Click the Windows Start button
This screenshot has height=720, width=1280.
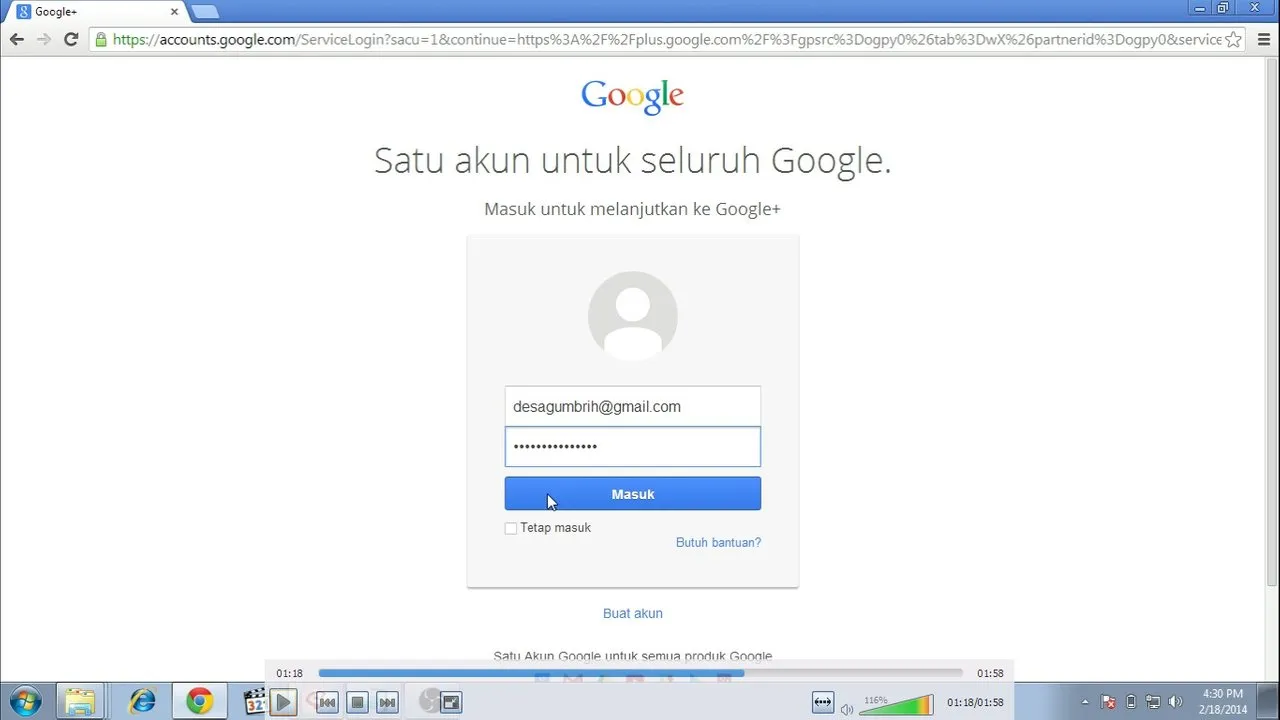click(x=24, y=701)
